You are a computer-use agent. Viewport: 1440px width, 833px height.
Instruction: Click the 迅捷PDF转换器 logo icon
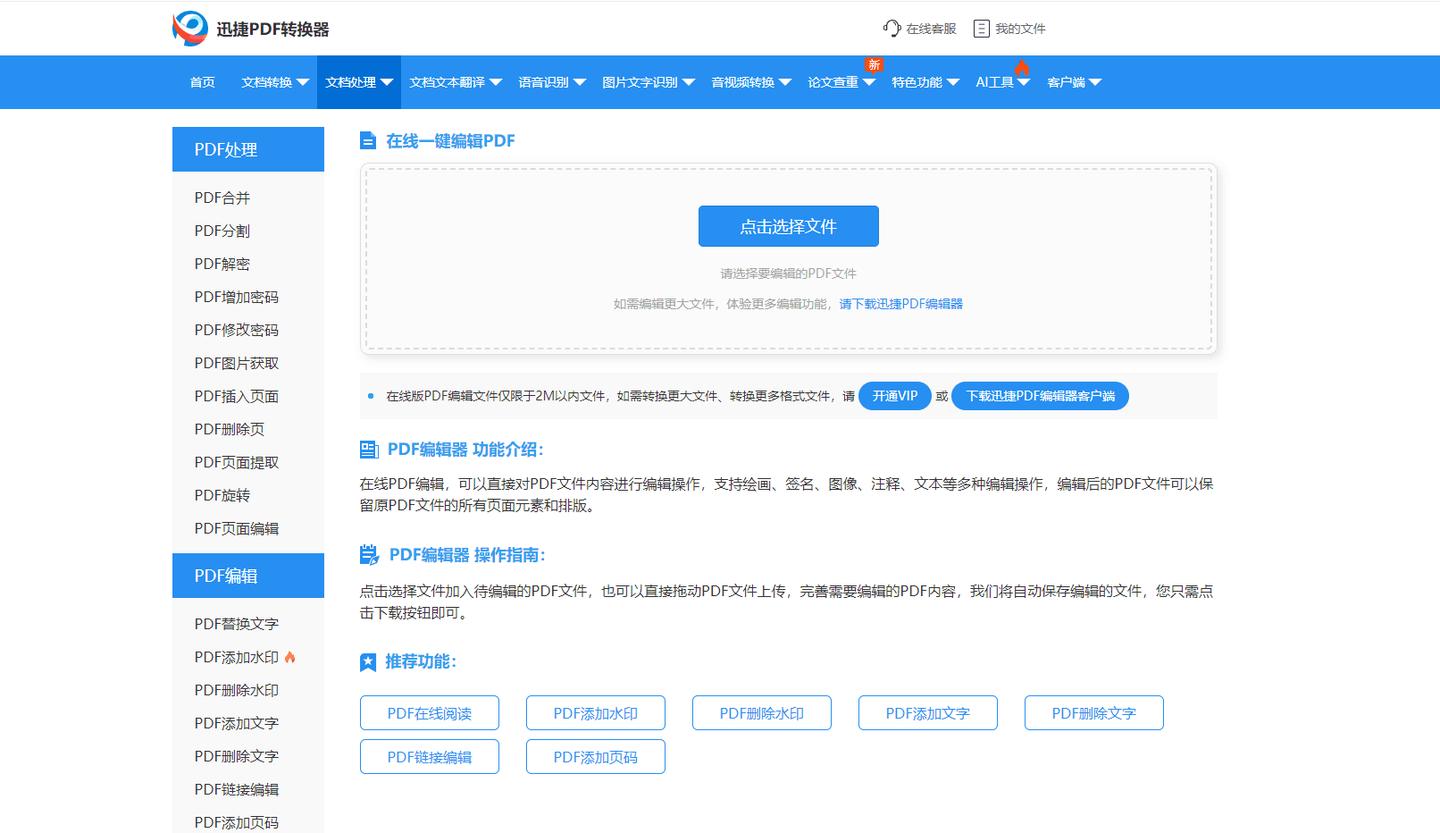pos(190,28)
